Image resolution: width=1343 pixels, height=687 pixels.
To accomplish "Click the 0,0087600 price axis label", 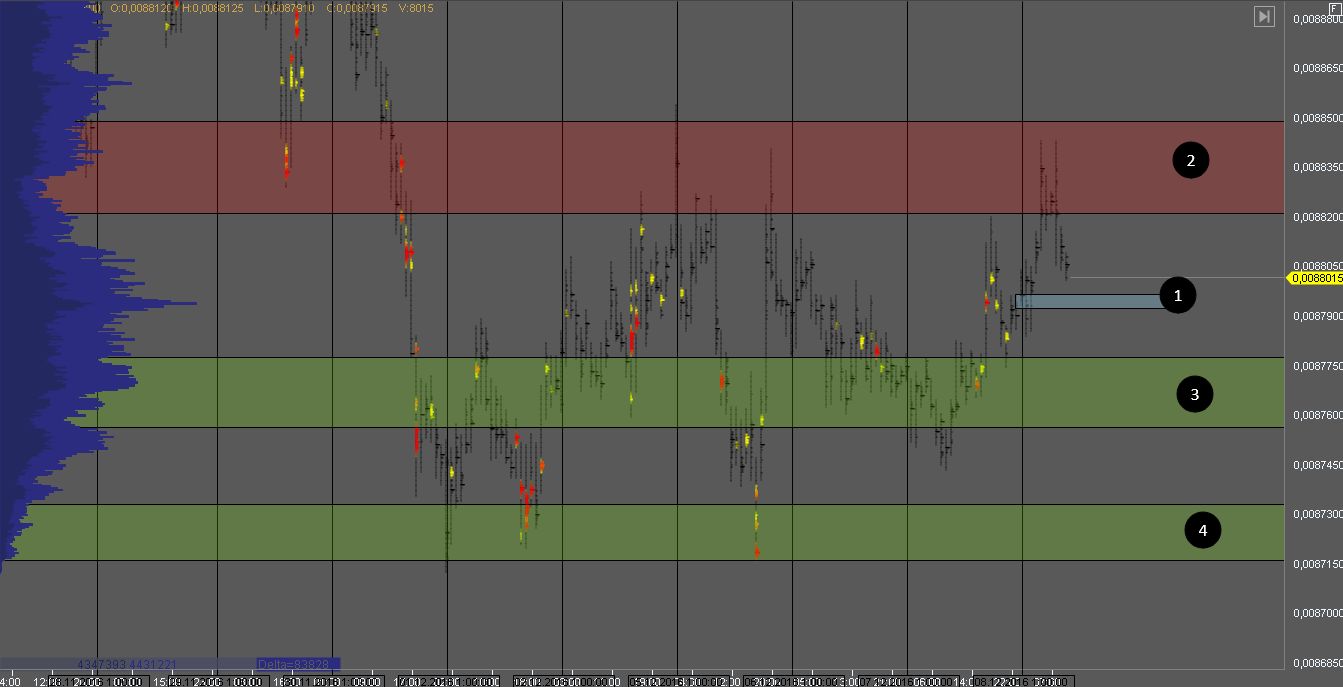I will [x=1317, y=415].
